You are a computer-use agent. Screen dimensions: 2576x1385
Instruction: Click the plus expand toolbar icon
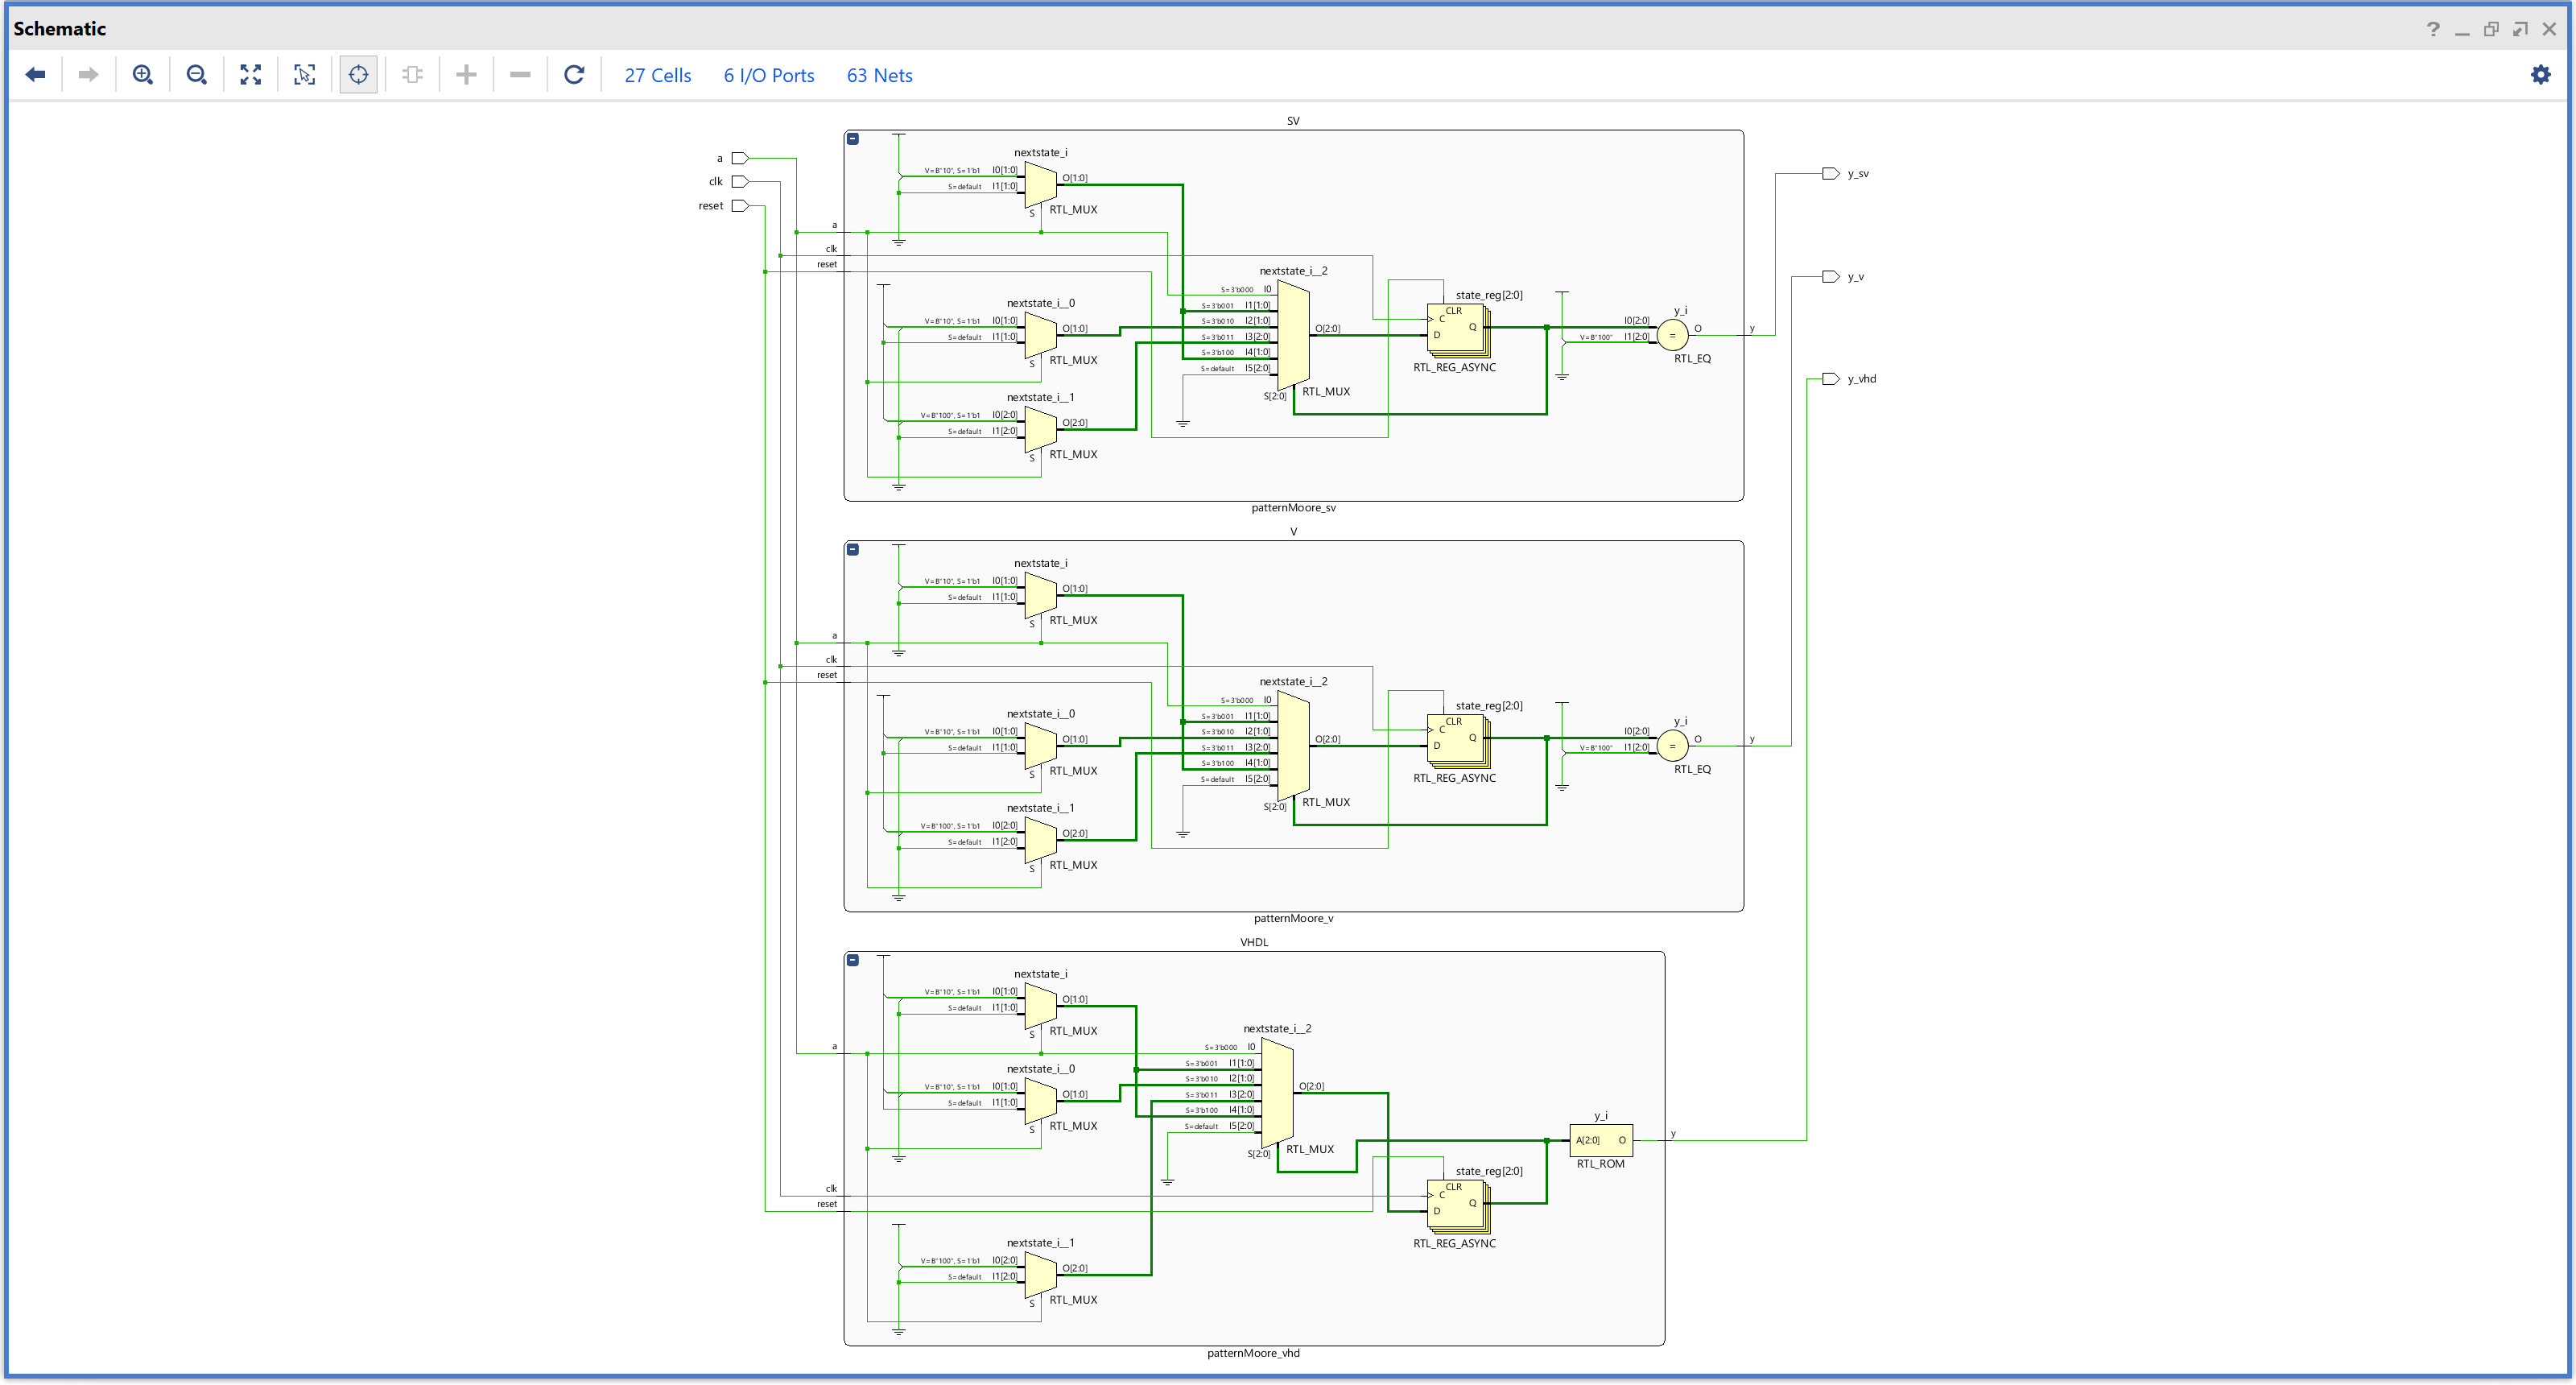point(466,75)
